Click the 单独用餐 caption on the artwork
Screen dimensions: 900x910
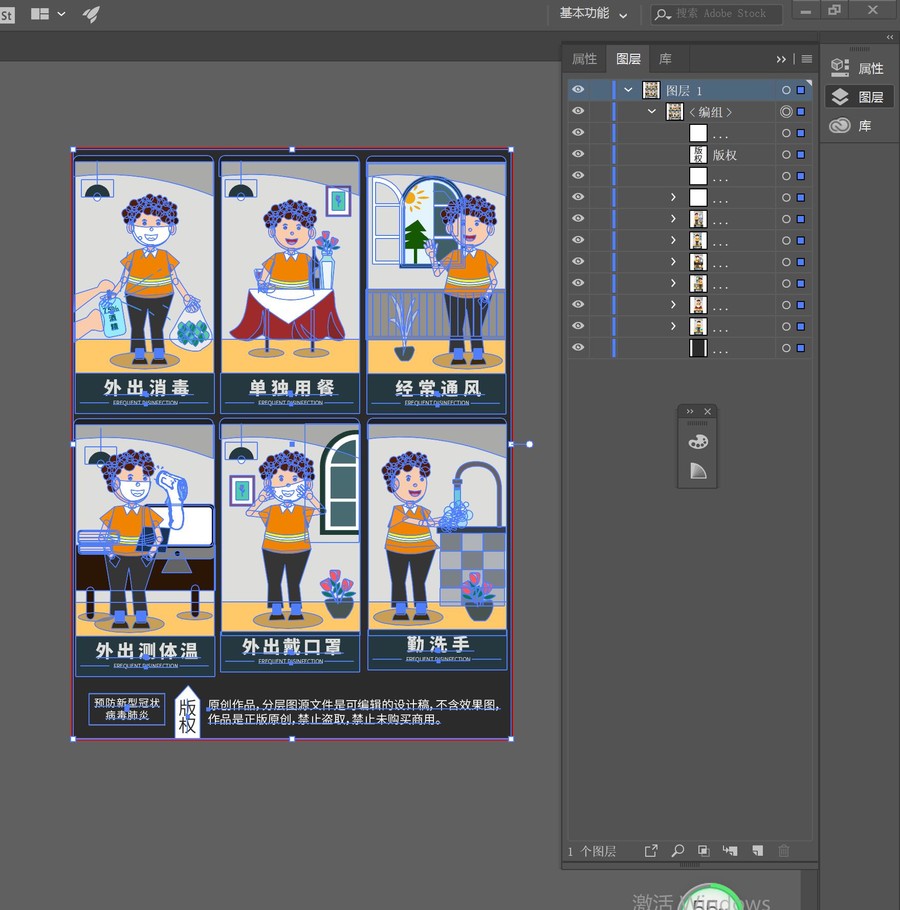[x=291, y=387]
